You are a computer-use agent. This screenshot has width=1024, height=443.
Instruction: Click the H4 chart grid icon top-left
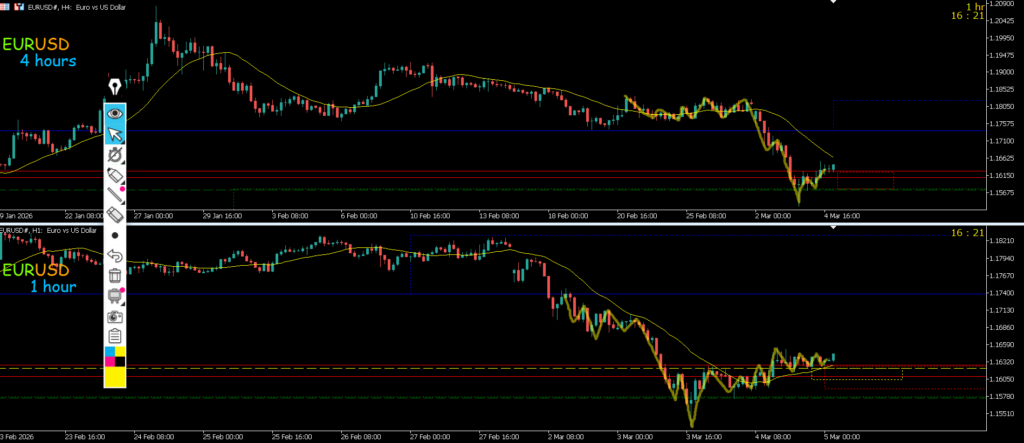[5, 6]
